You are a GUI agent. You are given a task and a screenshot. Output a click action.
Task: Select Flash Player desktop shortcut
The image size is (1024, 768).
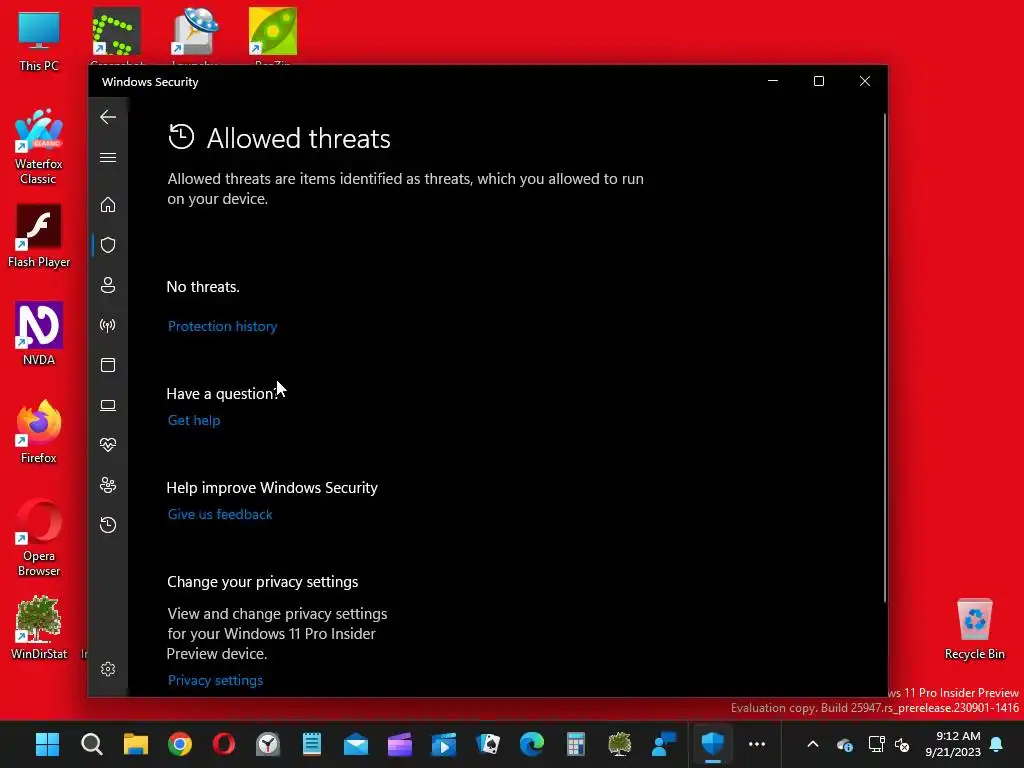point(39,237)
